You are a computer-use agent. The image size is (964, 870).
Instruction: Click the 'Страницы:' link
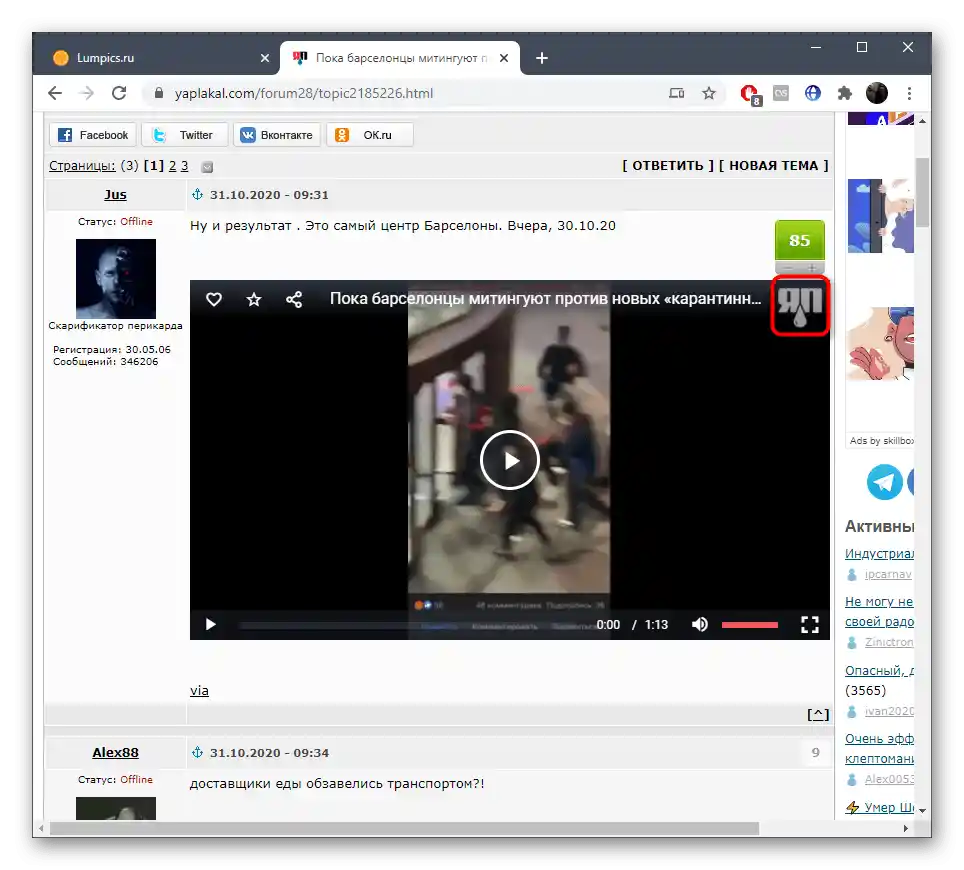pyautogui.click(x=82, y=165)
